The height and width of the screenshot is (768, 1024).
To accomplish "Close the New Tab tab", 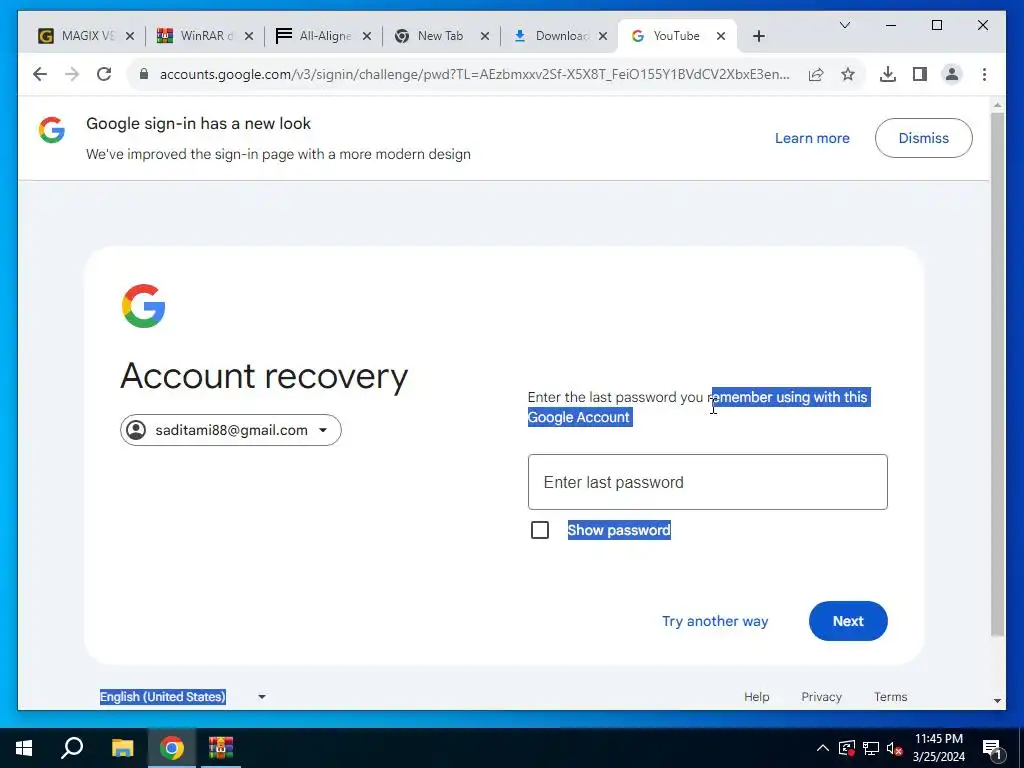I will pyautogui.click(x=485, y=36).
